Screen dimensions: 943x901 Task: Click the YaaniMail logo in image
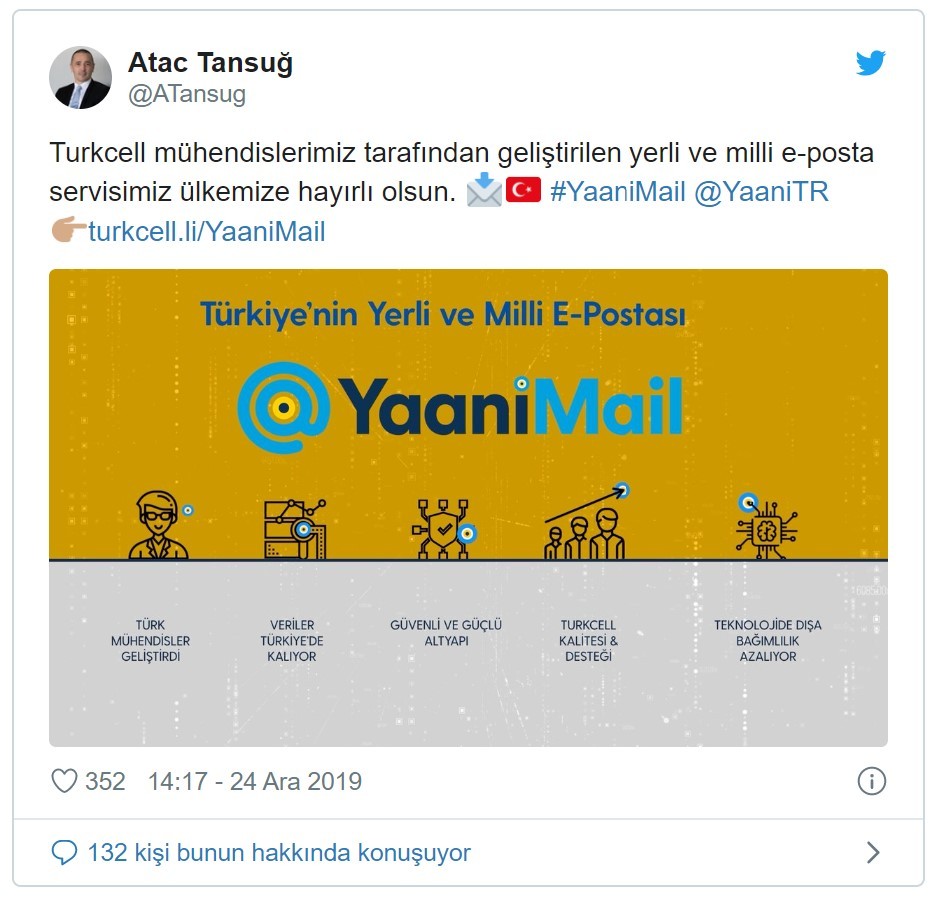[x=460, y=407]
